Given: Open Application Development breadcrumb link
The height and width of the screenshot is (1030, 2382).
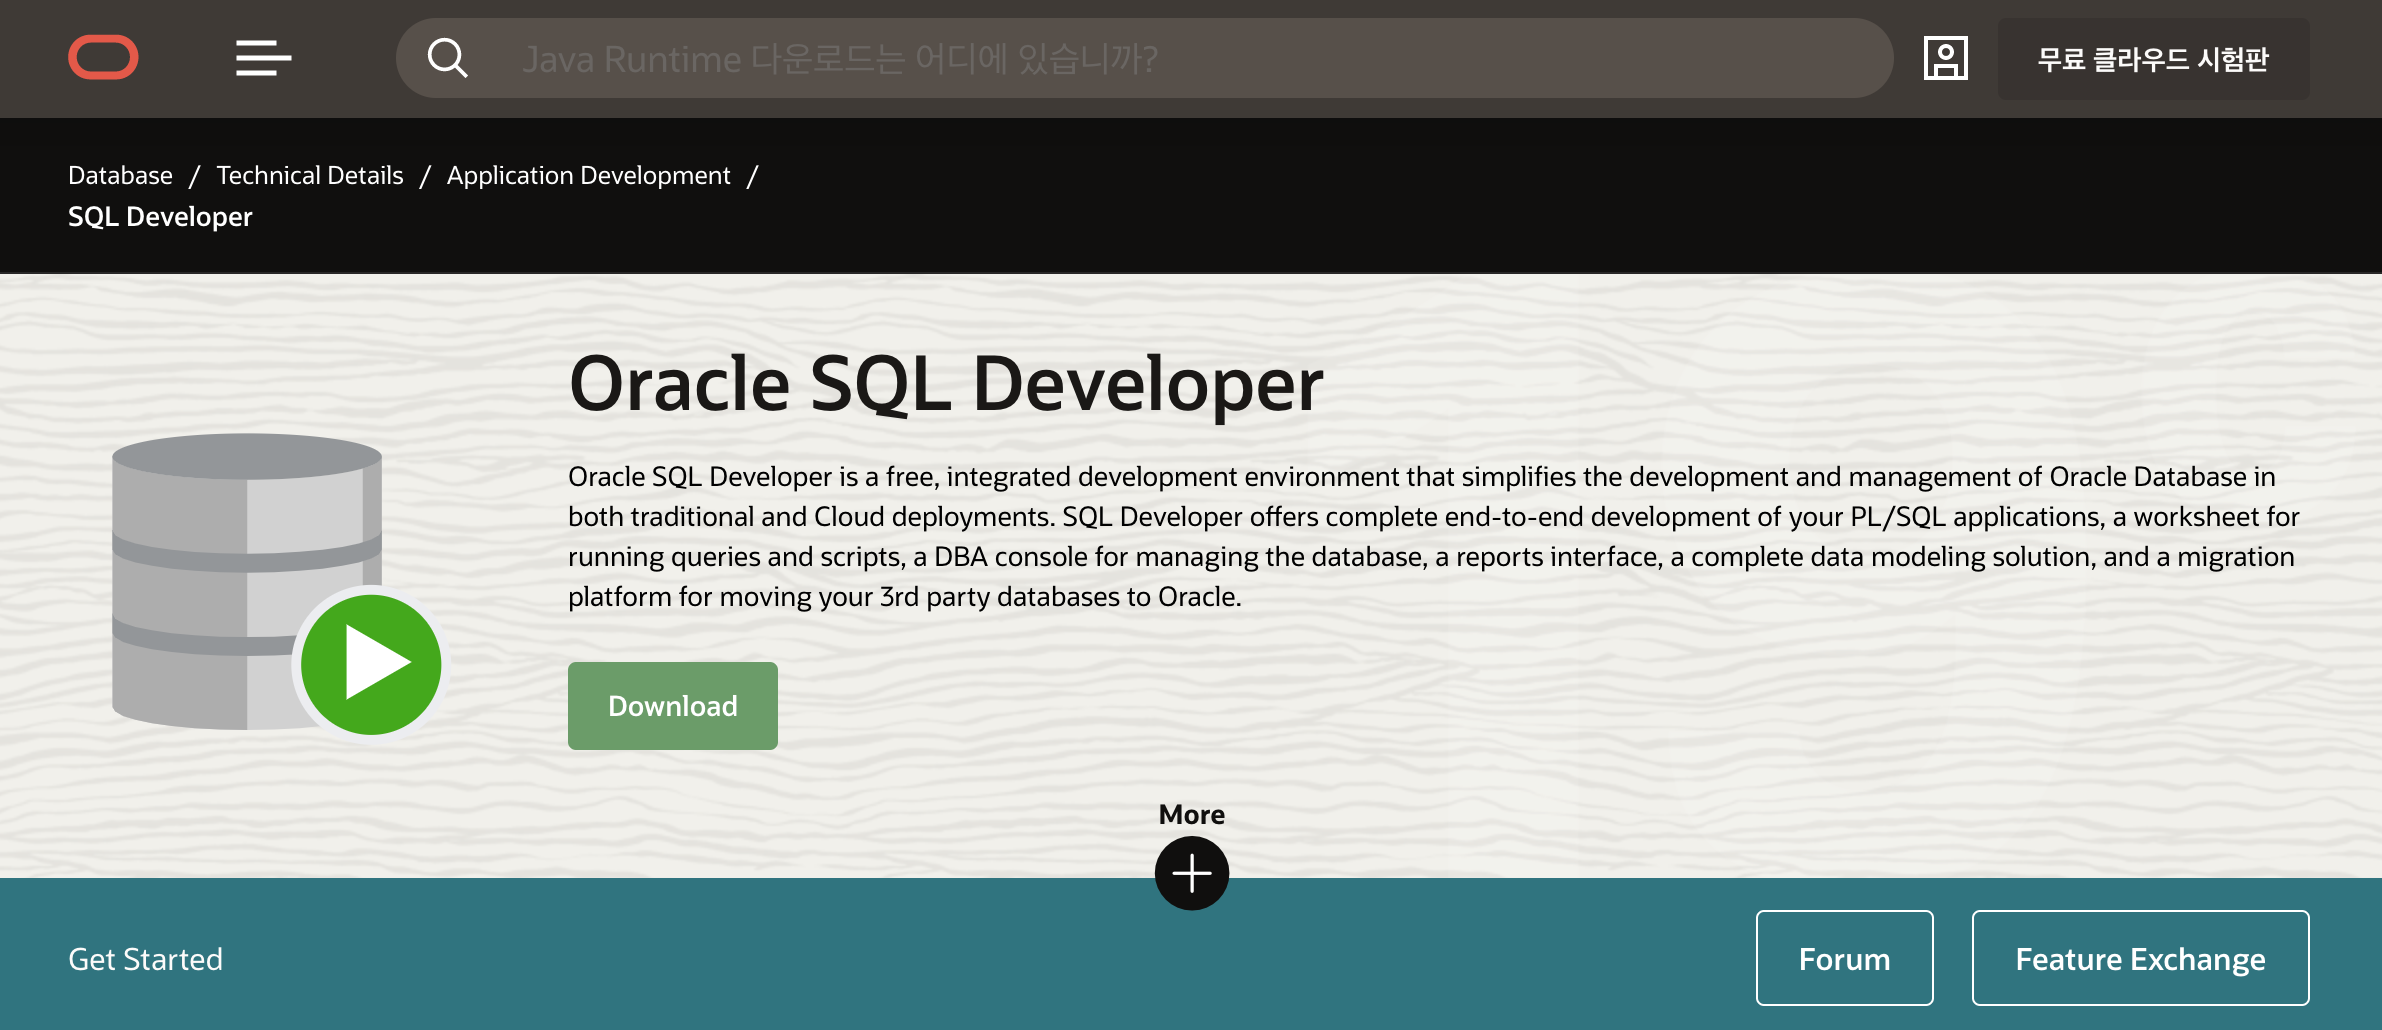Looking at the screenshot, I should click(589, 175).
